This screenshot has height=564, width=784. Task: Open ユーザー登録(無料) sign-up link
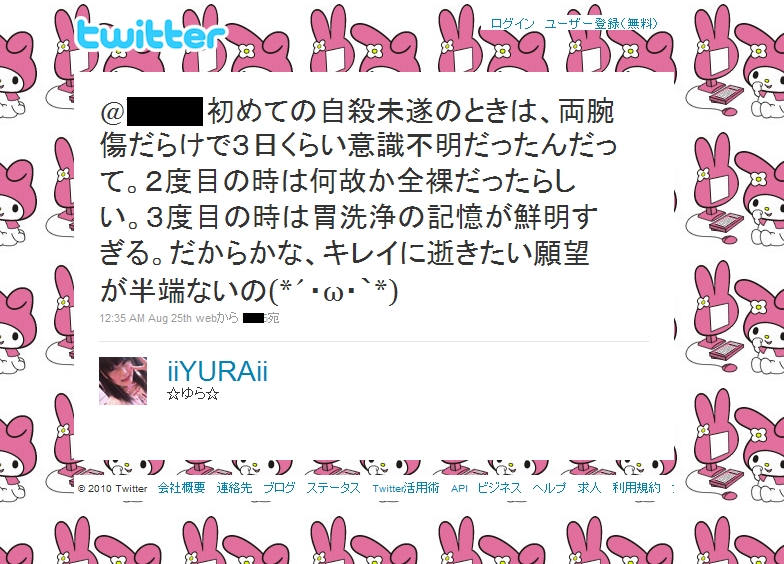point(601,24)
